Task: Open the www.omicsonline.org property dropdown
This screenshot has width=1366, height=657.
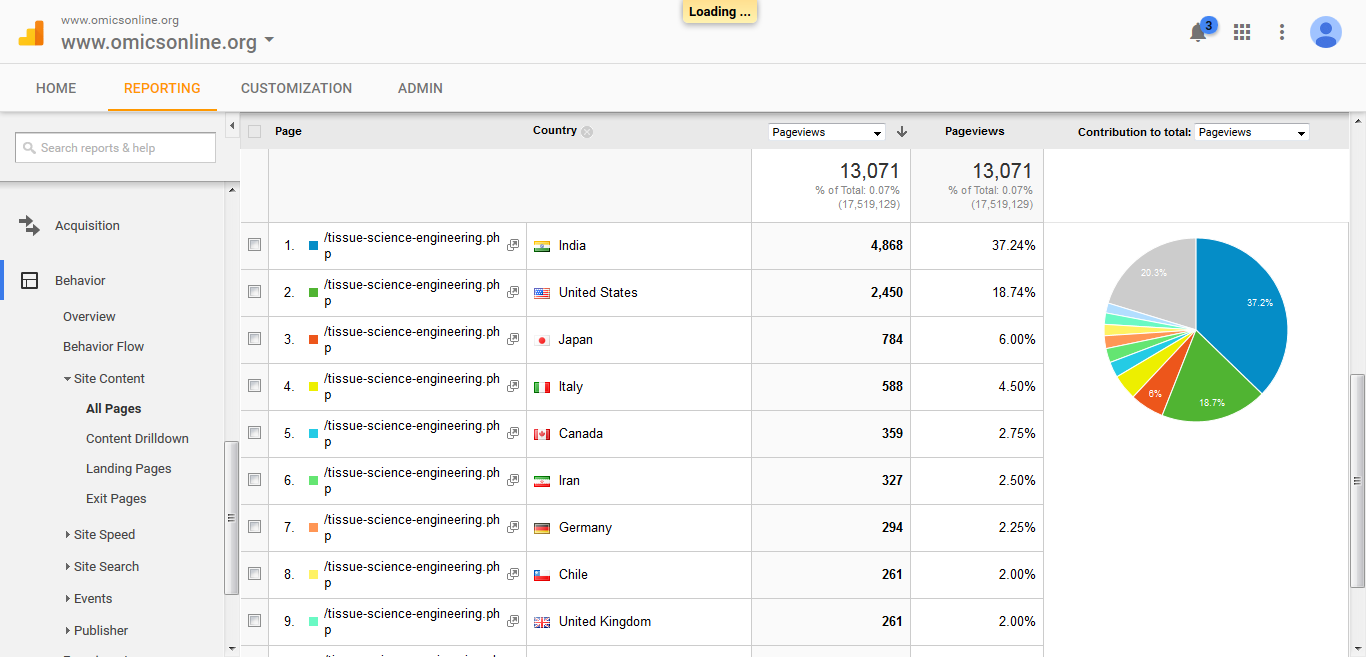Action: click(x=167, y=42)
